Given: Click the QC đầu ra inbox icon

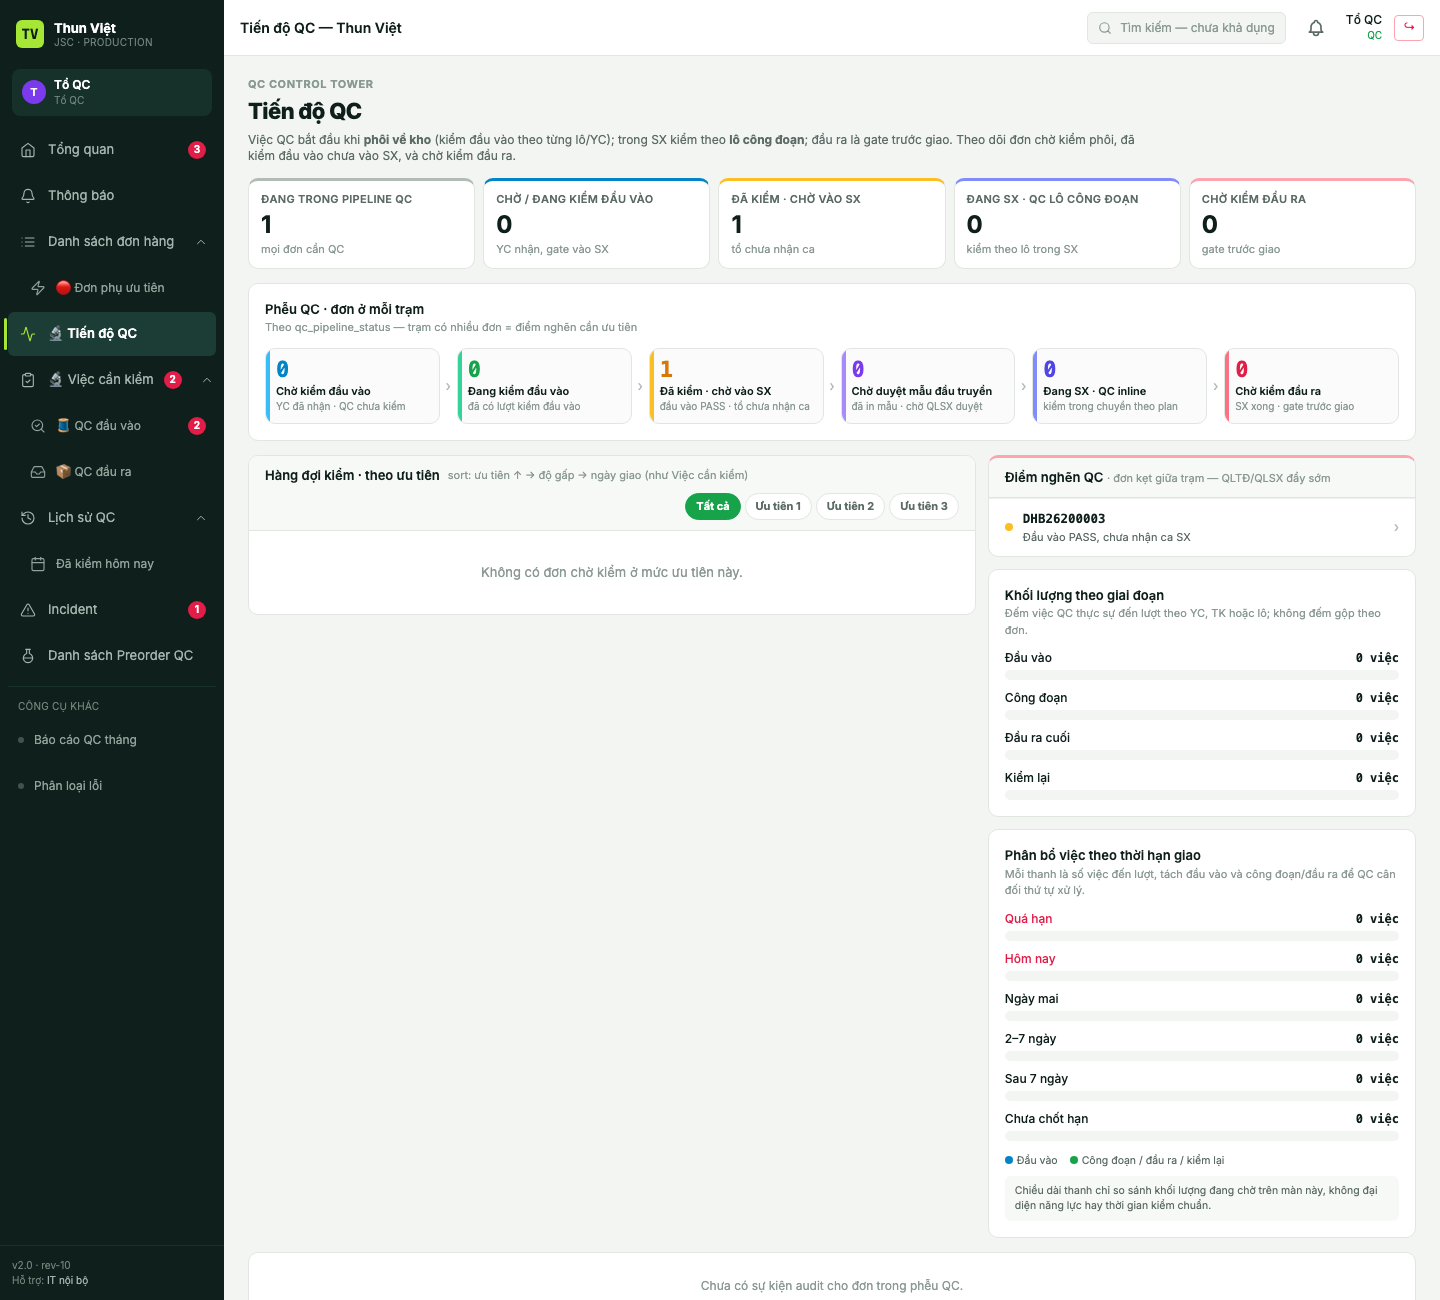Looking at the screenshot, I should point(38,472).
